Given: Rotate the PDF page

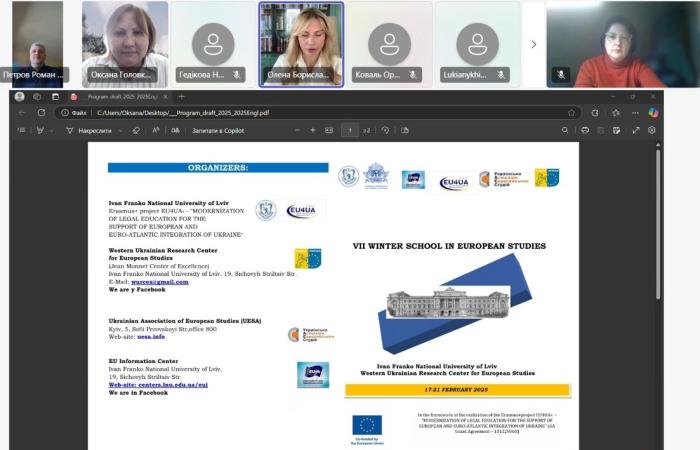Looking at the screenshot, I should [x=385, y=130].
